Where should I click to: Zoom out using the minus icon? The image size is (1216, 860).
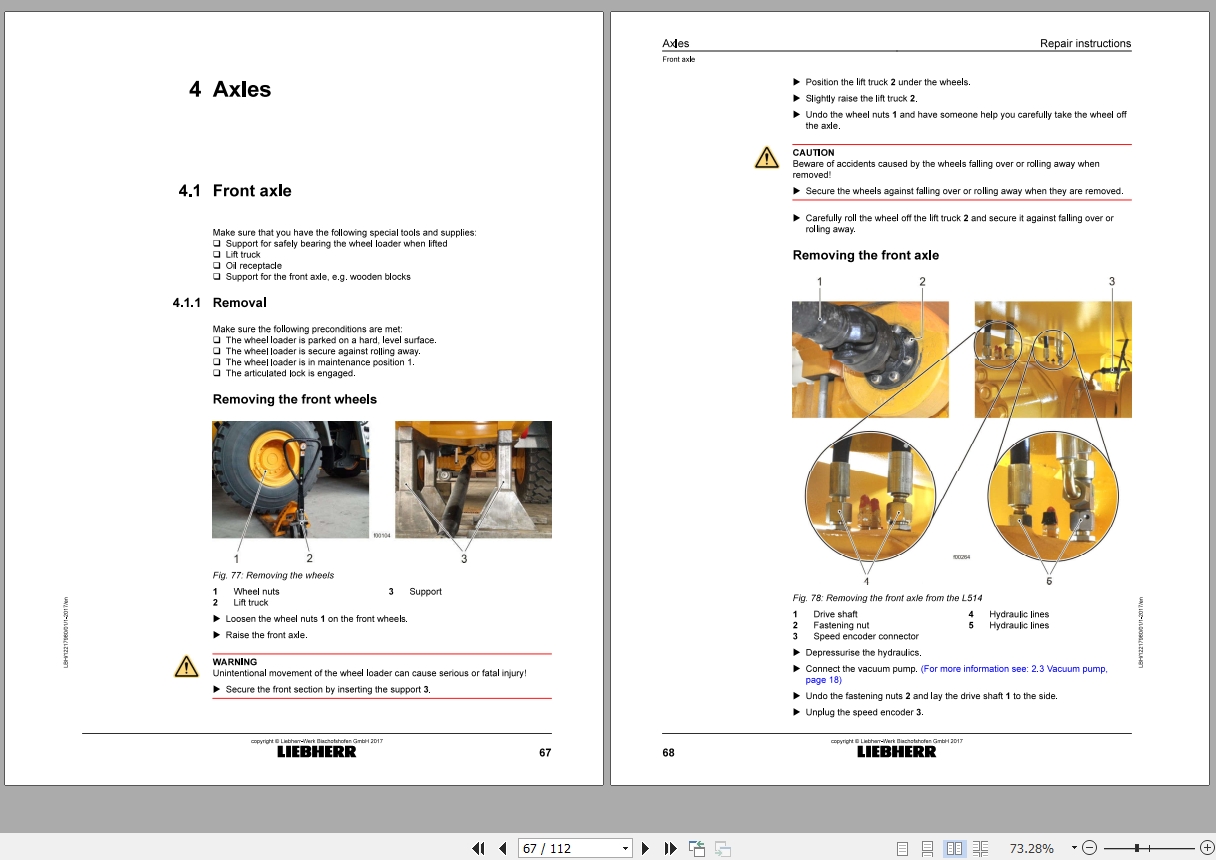(1090, 847)
